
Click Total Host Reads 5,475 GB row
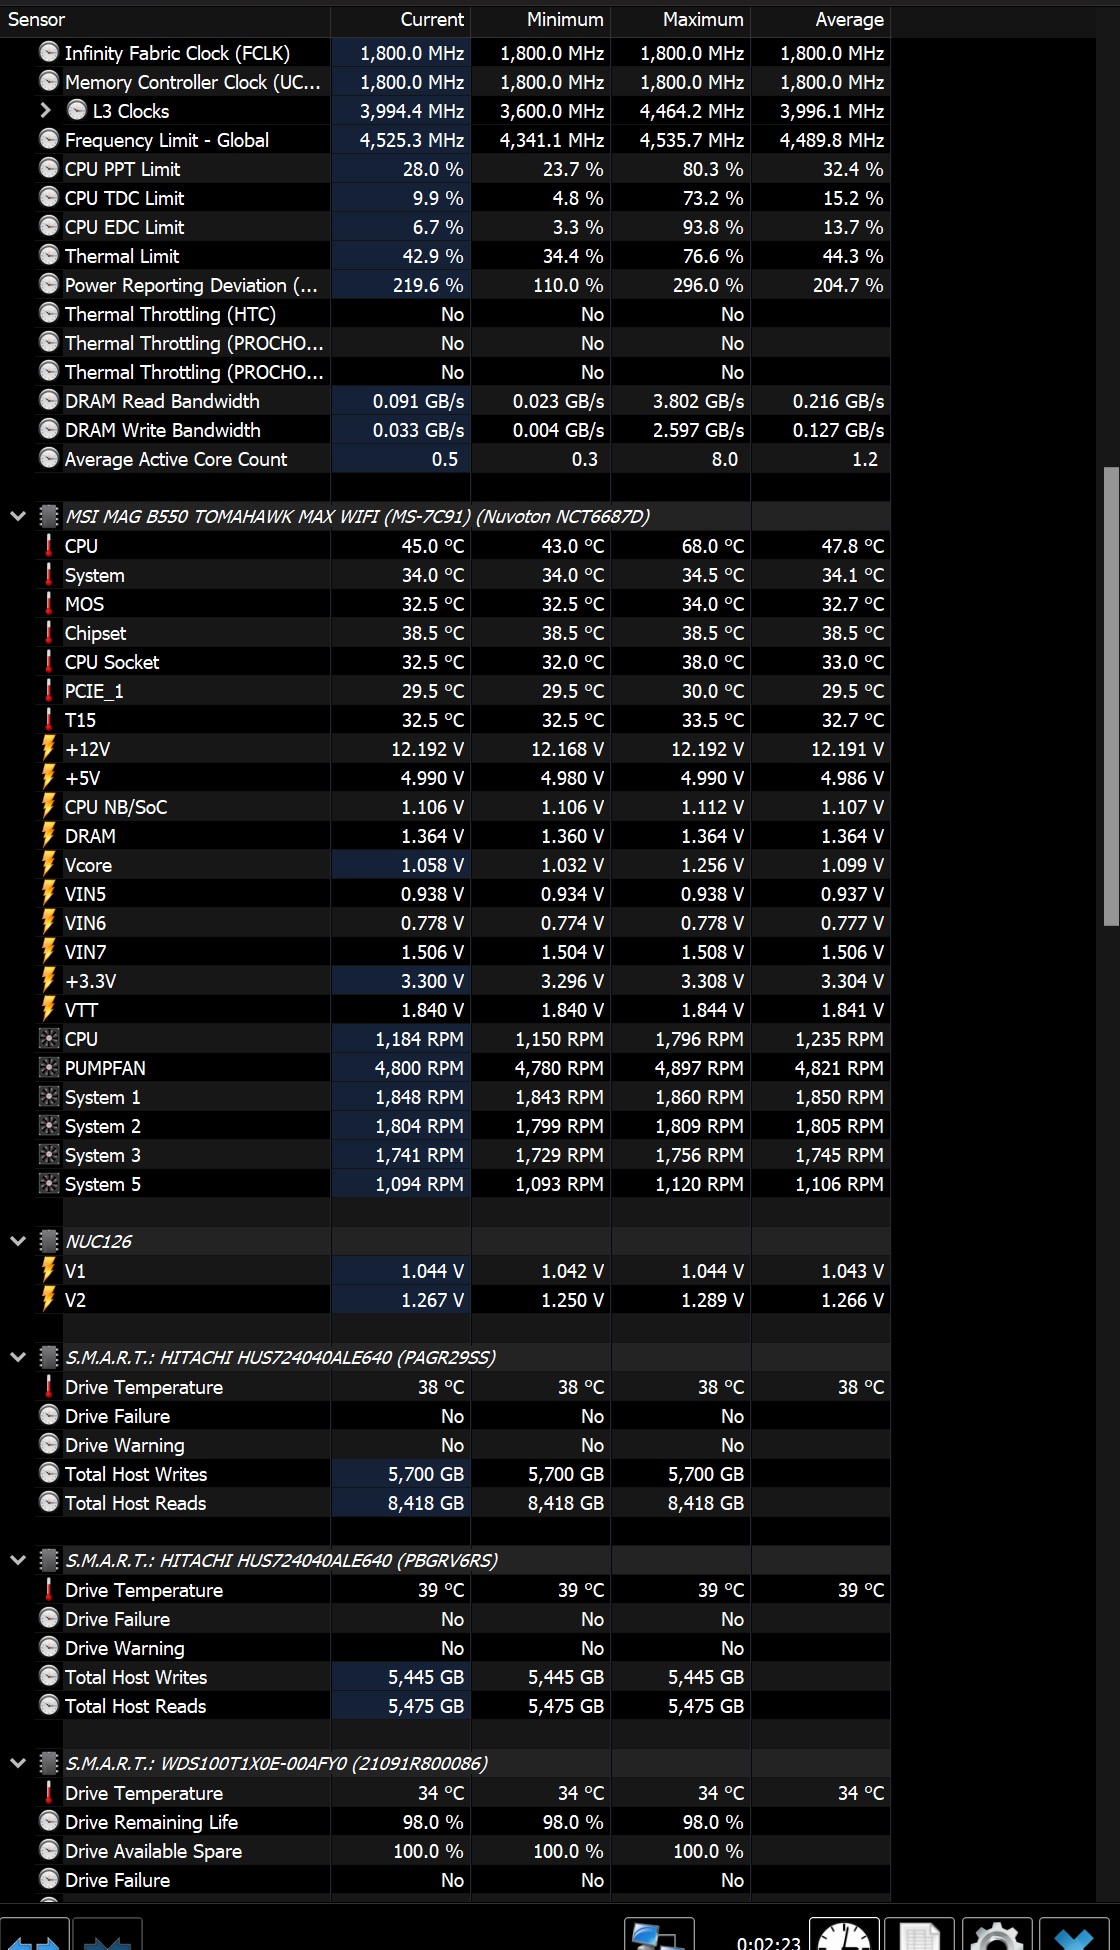445,1706
